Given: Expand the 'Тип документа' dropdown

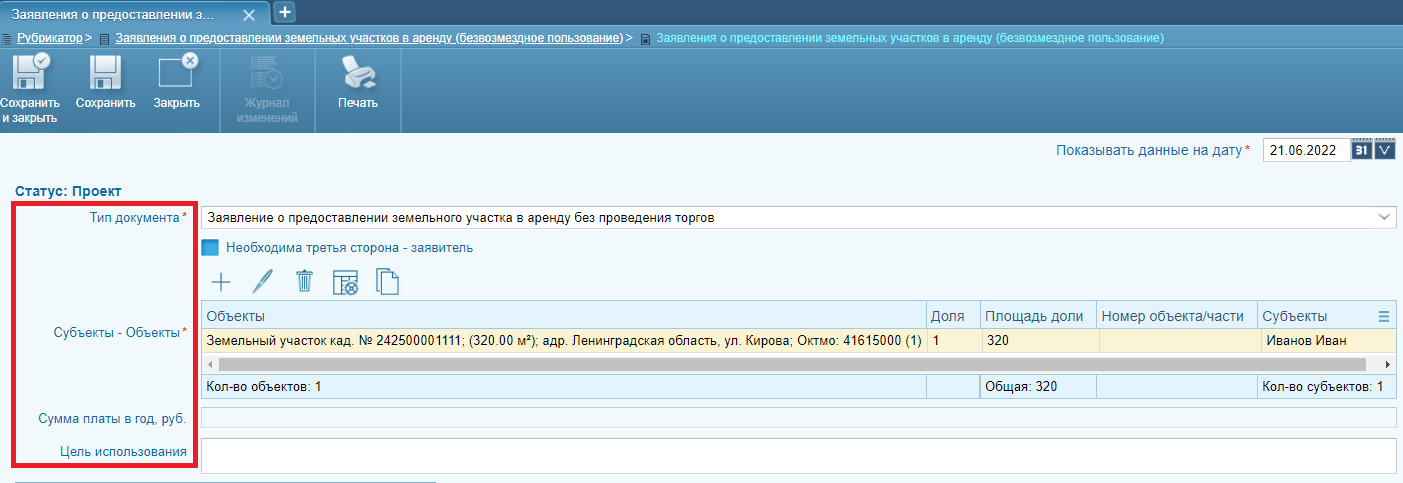Looking at the screenshot, I should (1384, 217).
